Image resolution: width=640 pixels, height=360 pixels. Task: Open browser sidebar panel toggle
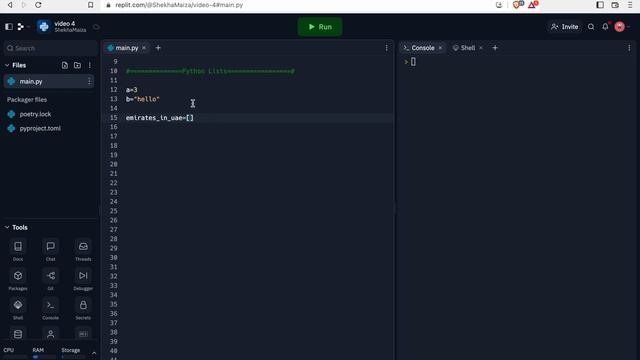(600, 5)
